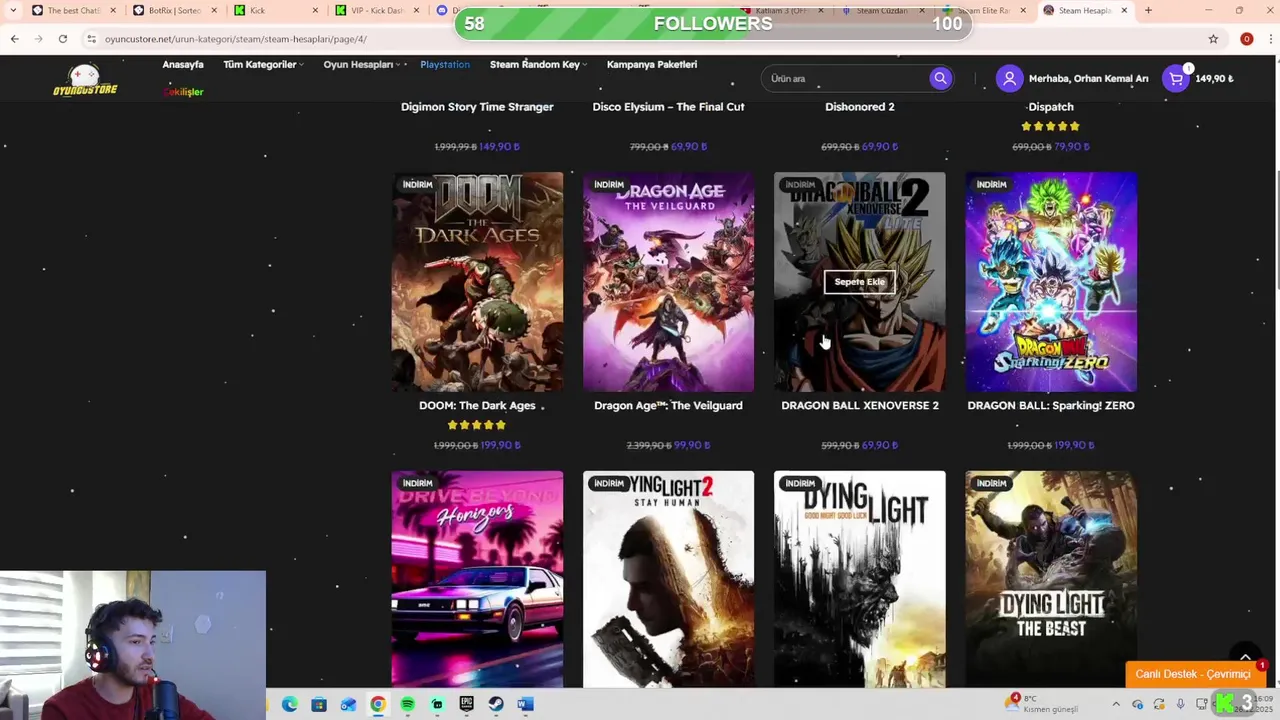Click Dying Light The Beast cover

(1051, 579)
